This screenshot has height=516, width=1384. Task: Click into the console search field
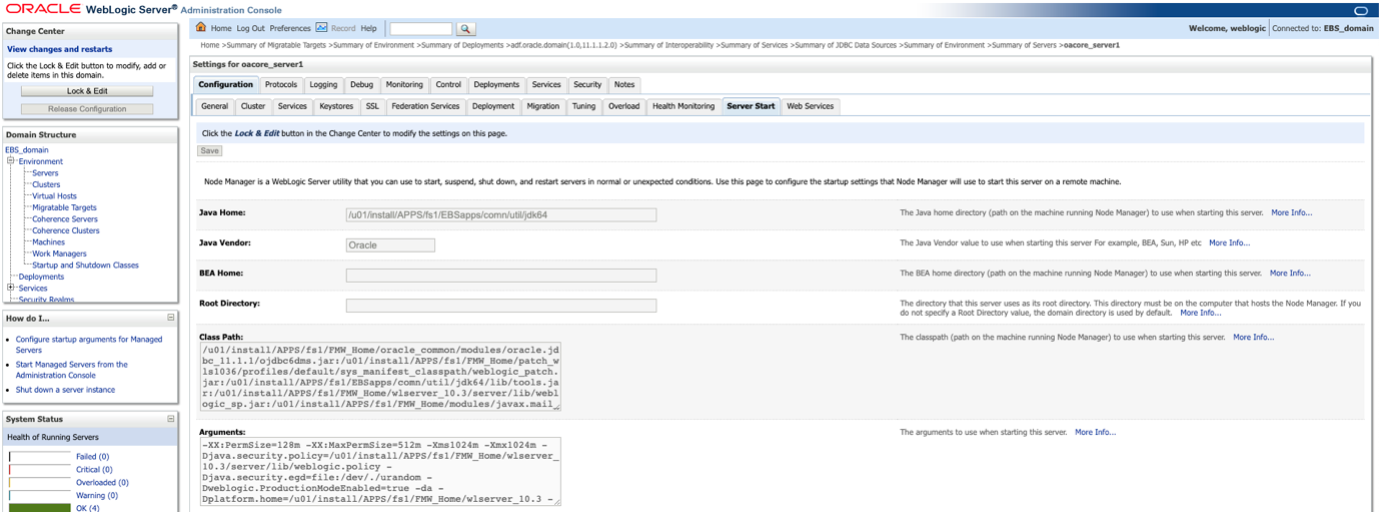tap(420, 29)
